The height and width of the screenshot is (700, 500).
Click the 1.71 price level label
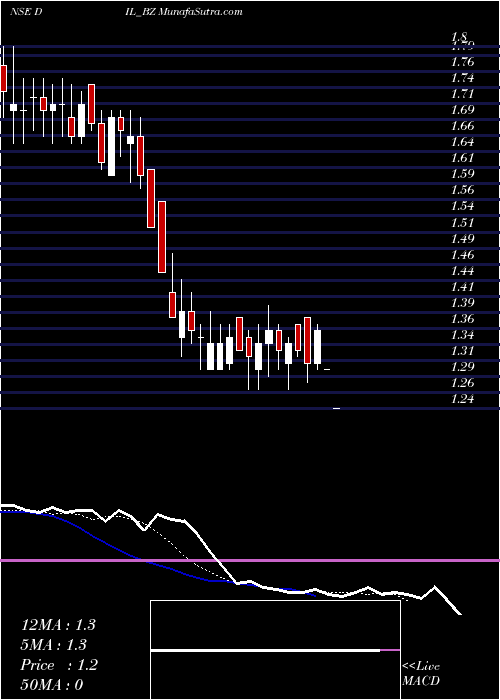tap(463, 94)
